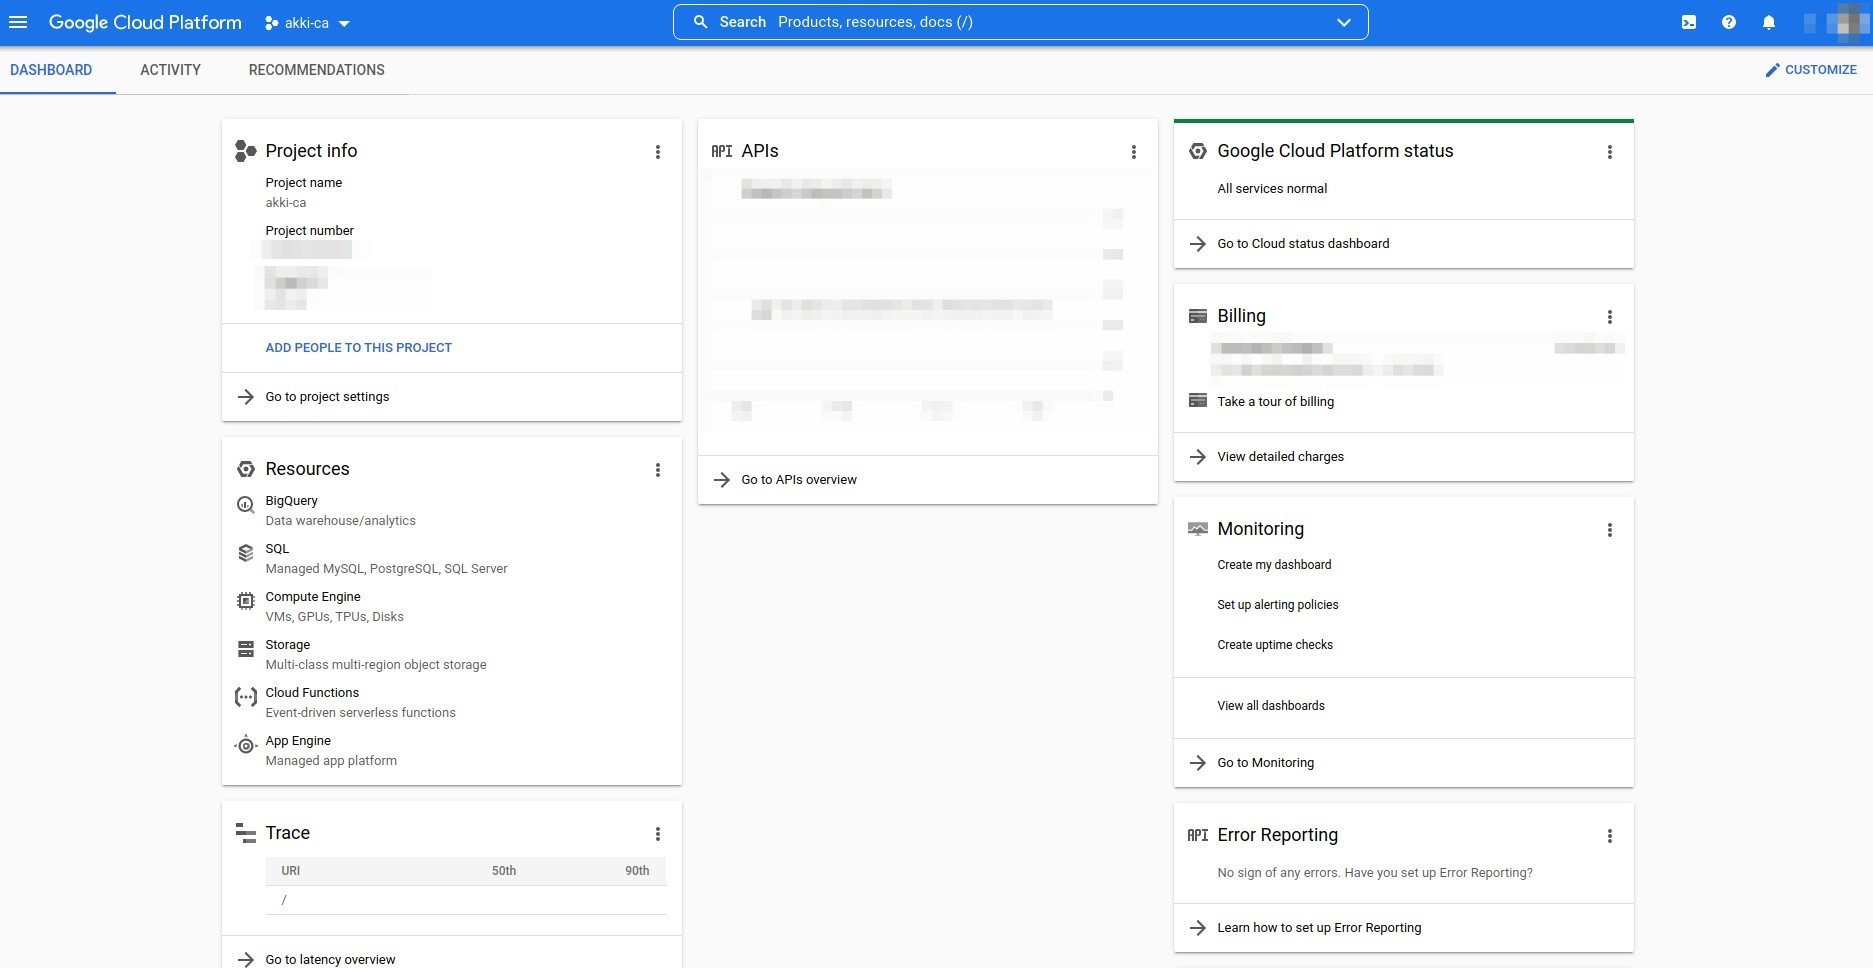
Task: Go to APIs overview link
Action: click(x=798, y=480)
